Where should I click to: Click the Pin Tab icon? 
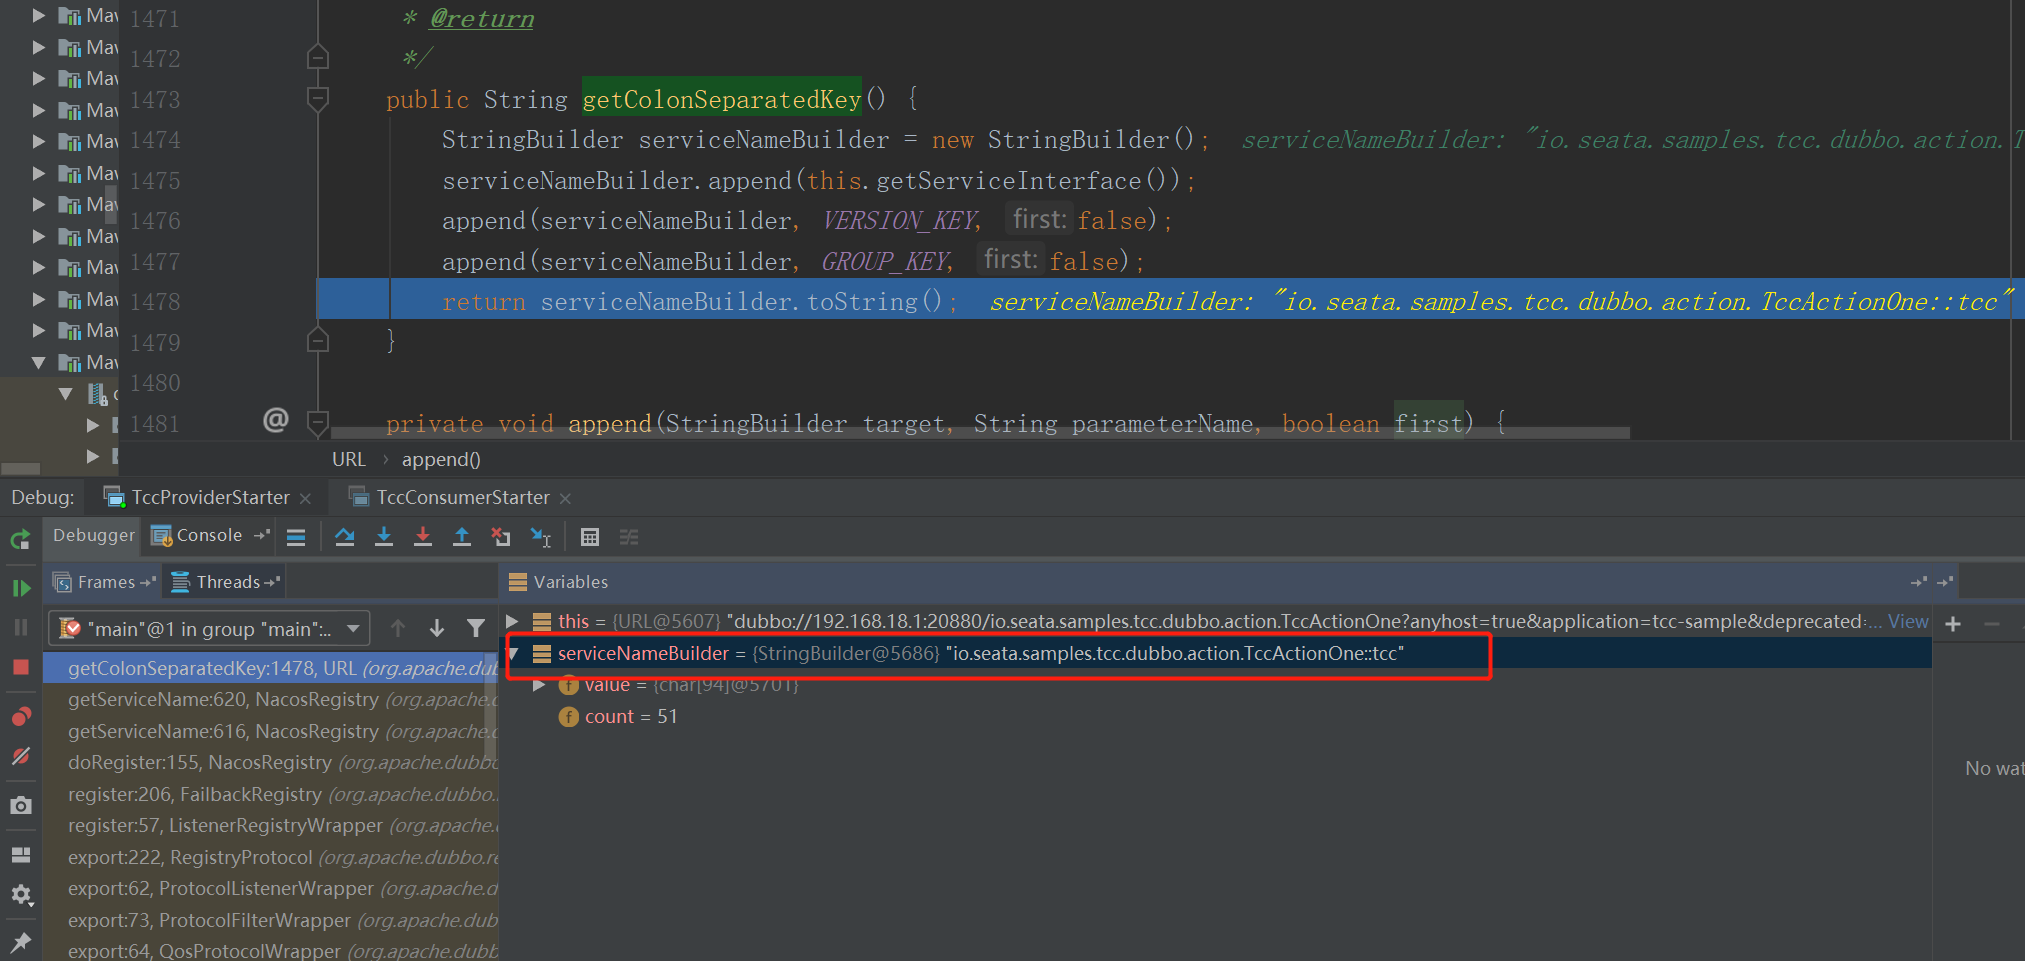point(20,941)
